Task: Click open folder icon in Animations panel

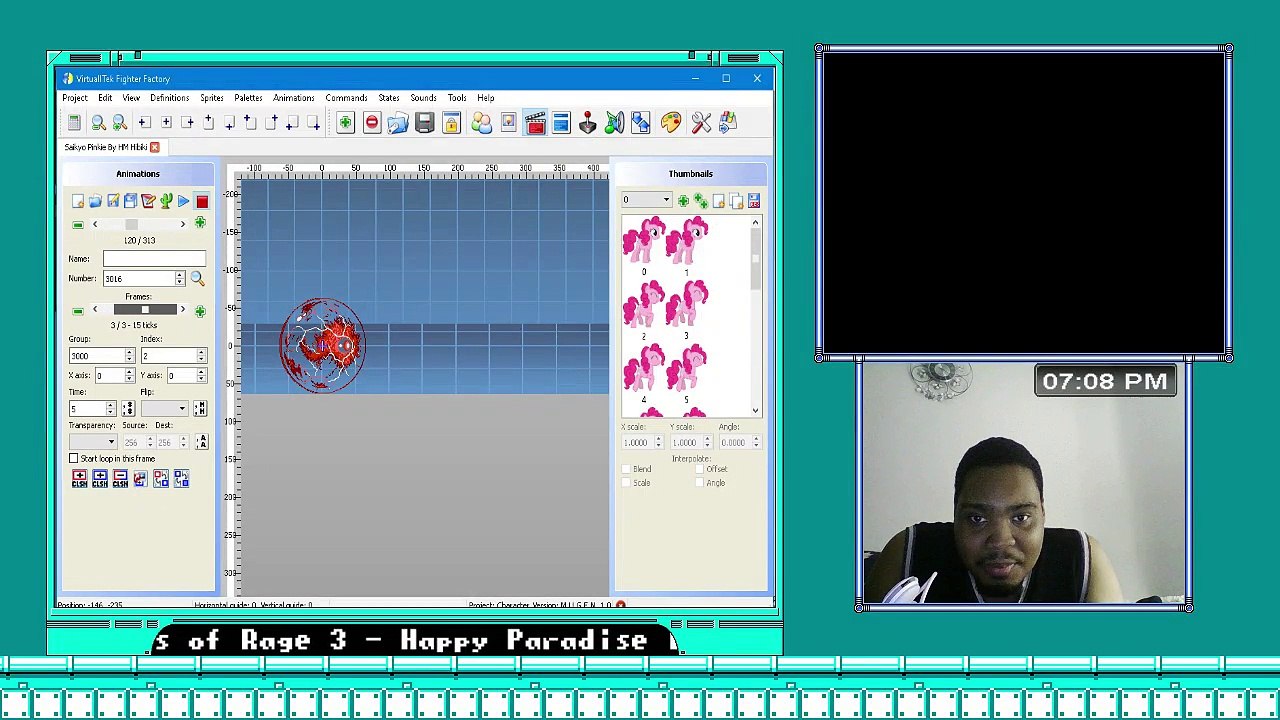Action: (x=95, y=201)
